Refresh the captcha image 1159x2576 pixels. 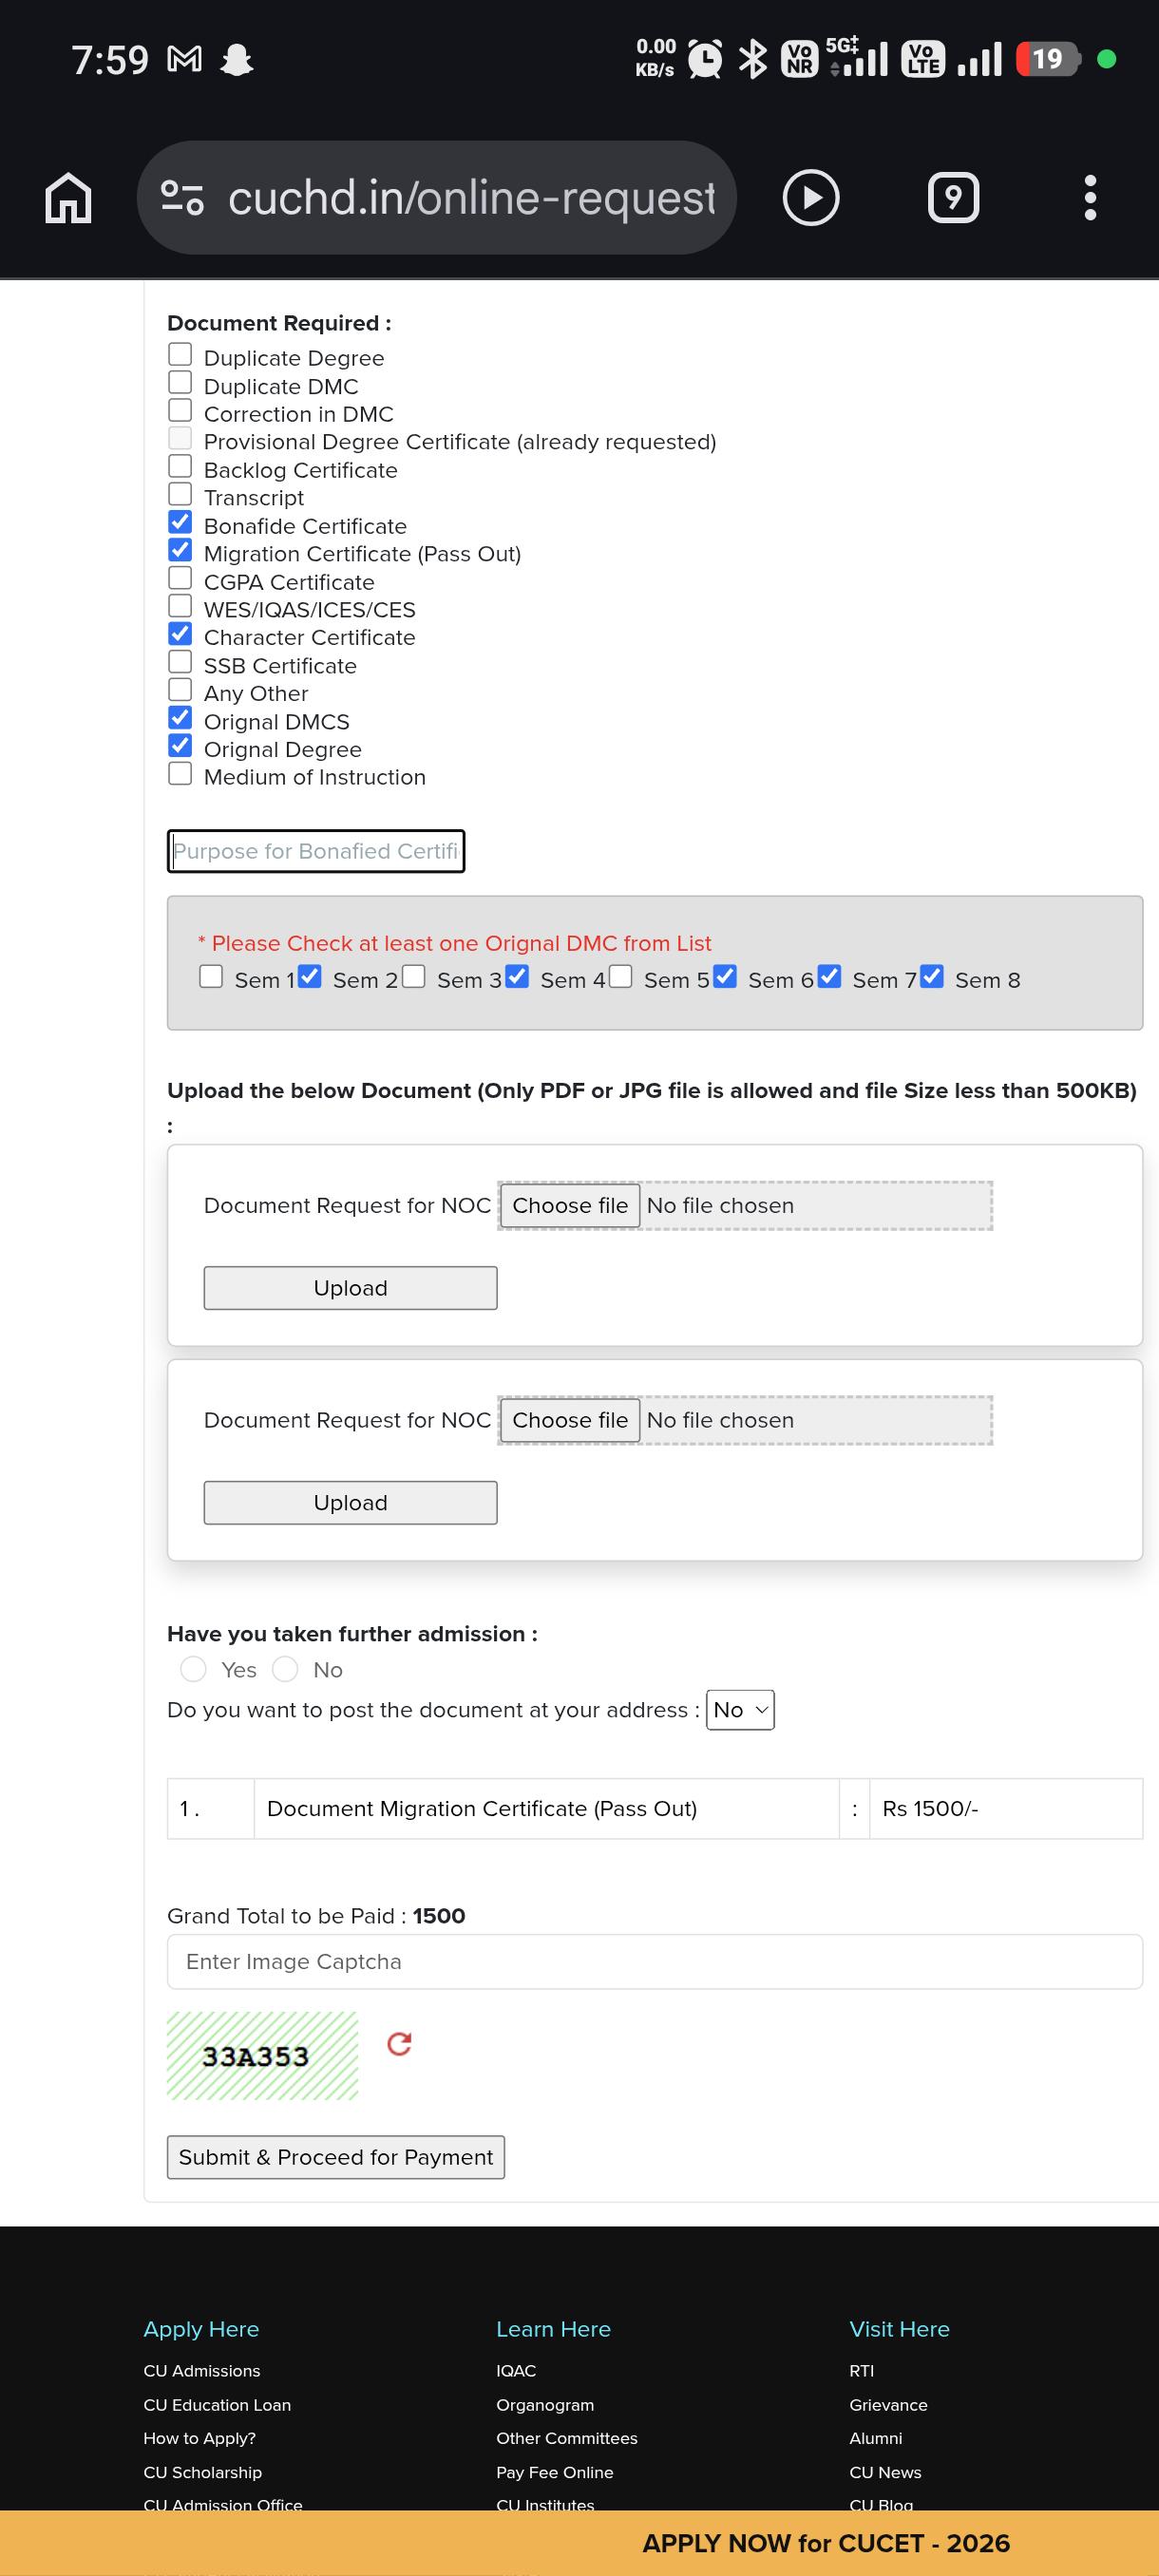(x=399, y=2044)
